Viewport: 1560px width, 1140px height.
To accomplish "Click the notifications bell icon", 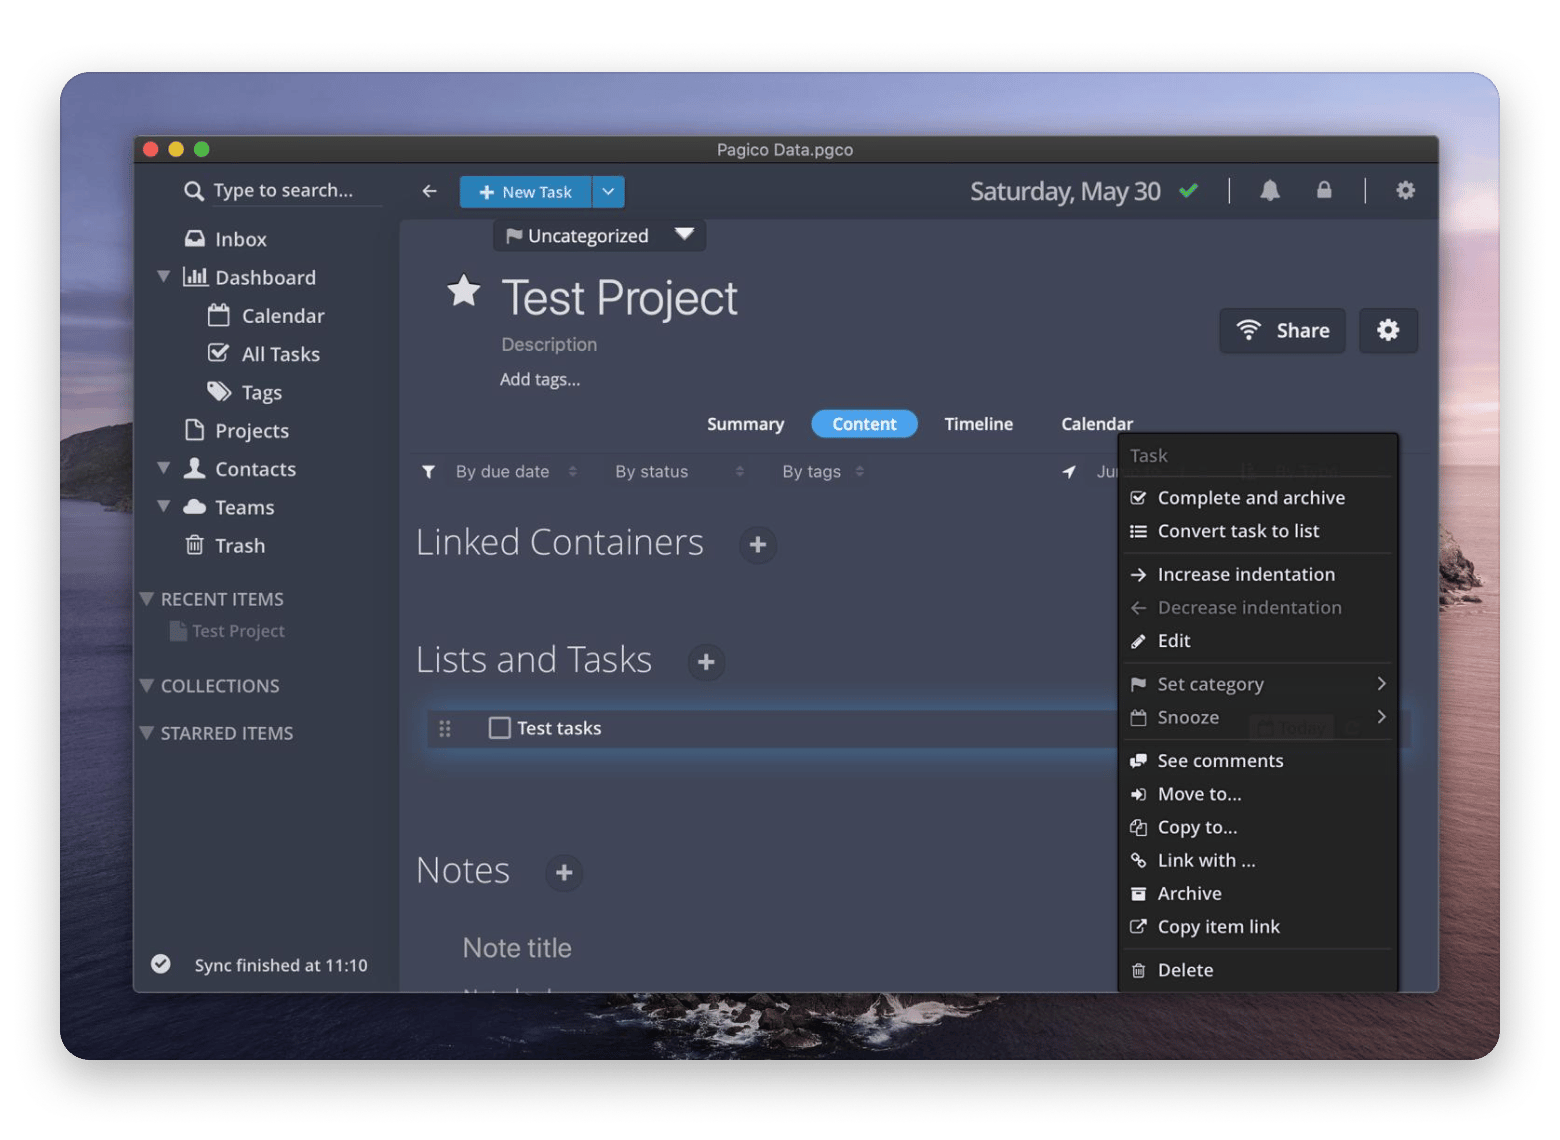I will (x=1269, y=191).
